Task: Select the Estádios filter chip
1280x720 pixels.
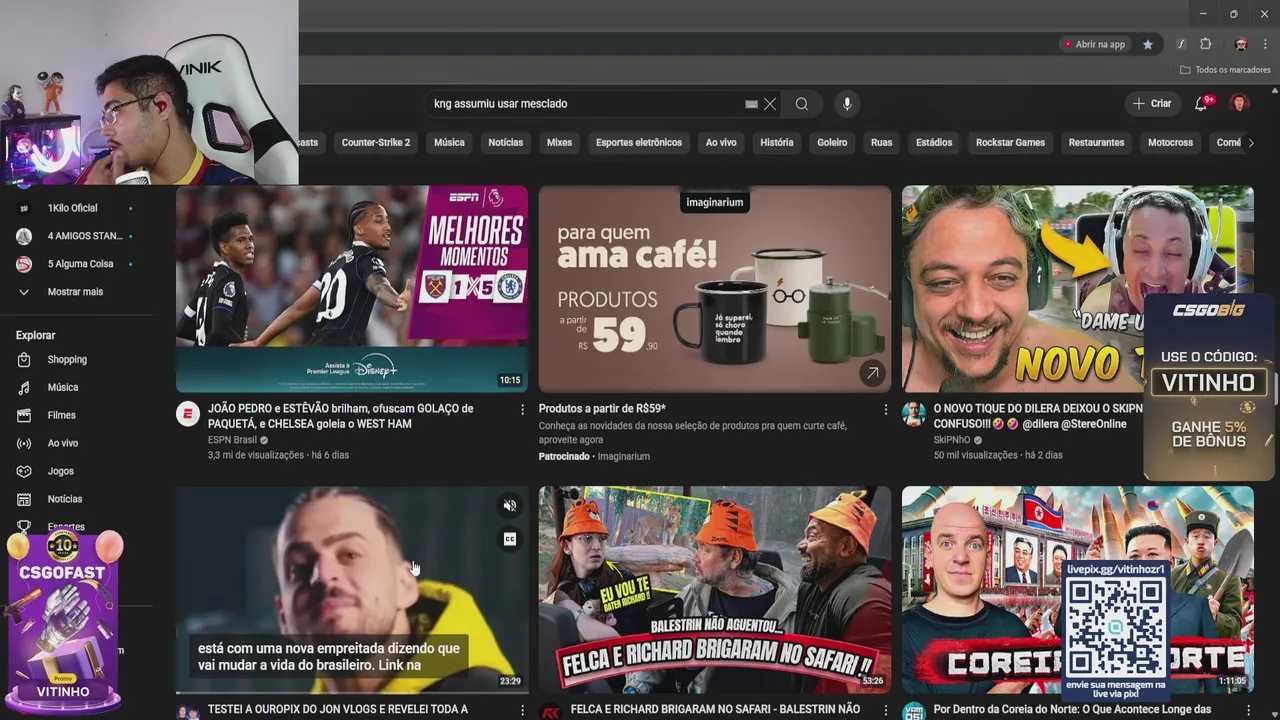Action: point(934,143)
